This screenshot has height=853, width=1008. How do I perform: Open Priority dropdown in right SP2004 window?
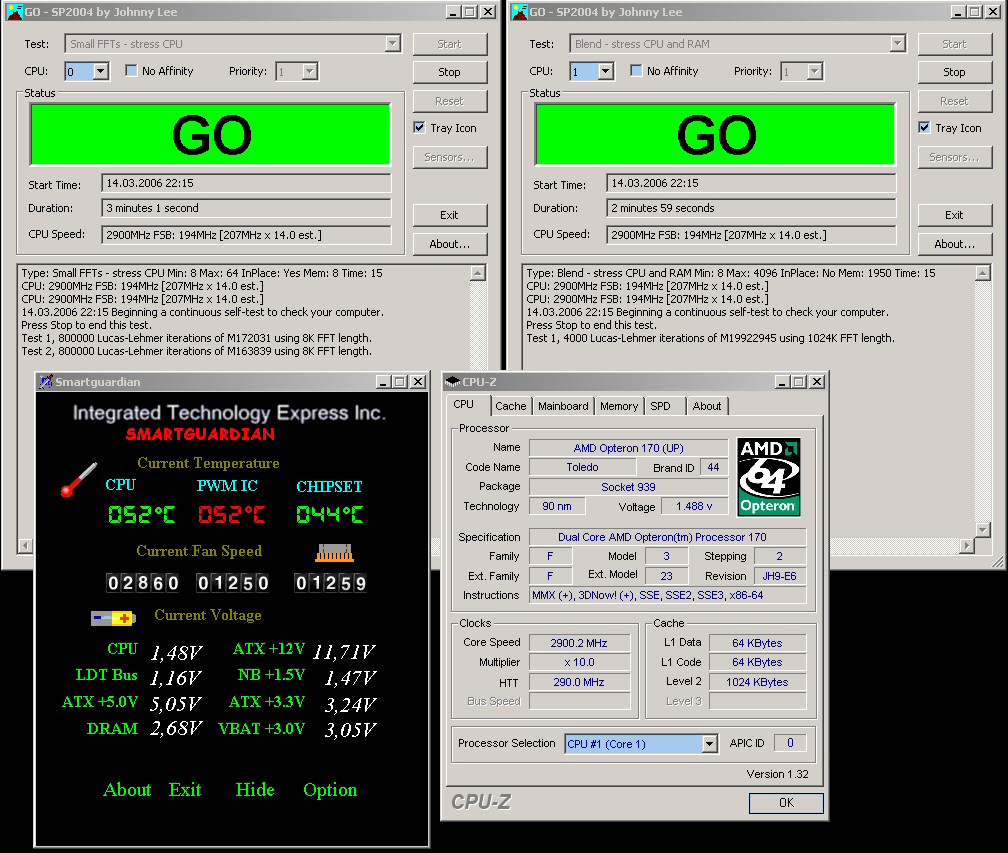click(x=814, y=71)
